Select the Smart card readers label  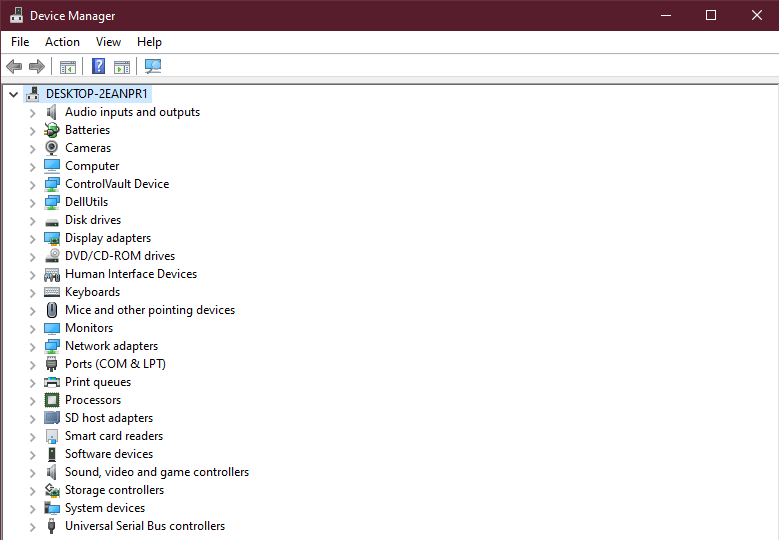(x=114, y=436)
